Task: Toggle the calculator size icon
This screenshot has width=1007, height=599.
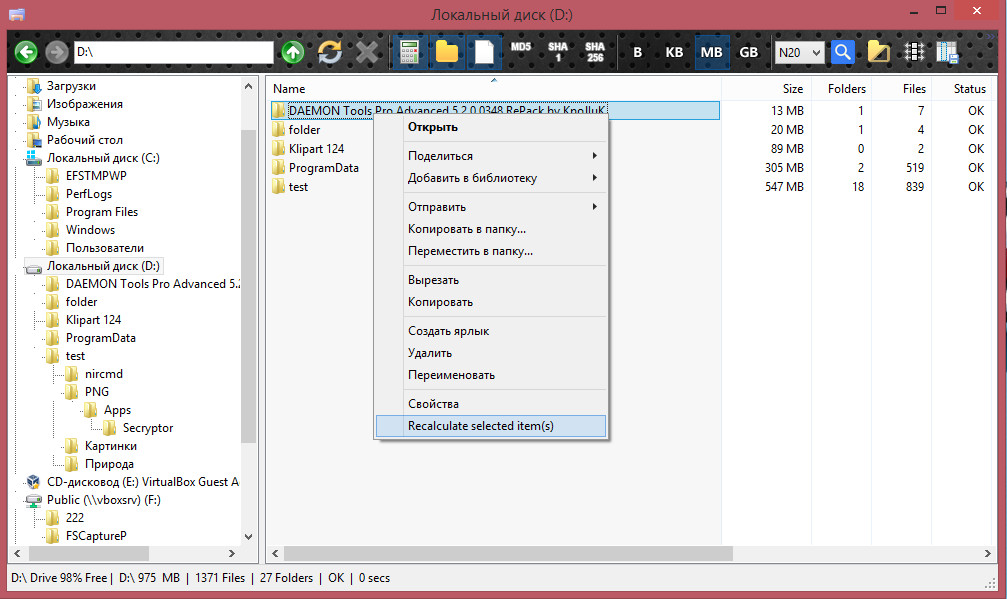Action: click(409, 52)
